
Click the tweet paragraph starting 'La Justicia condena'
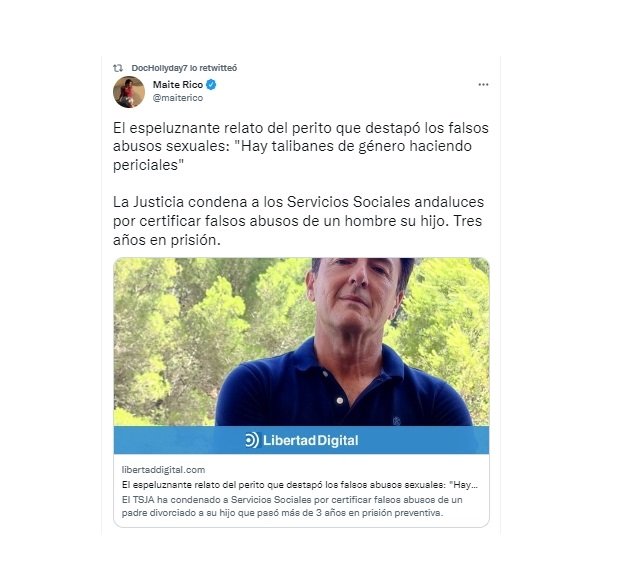point(299,221)
